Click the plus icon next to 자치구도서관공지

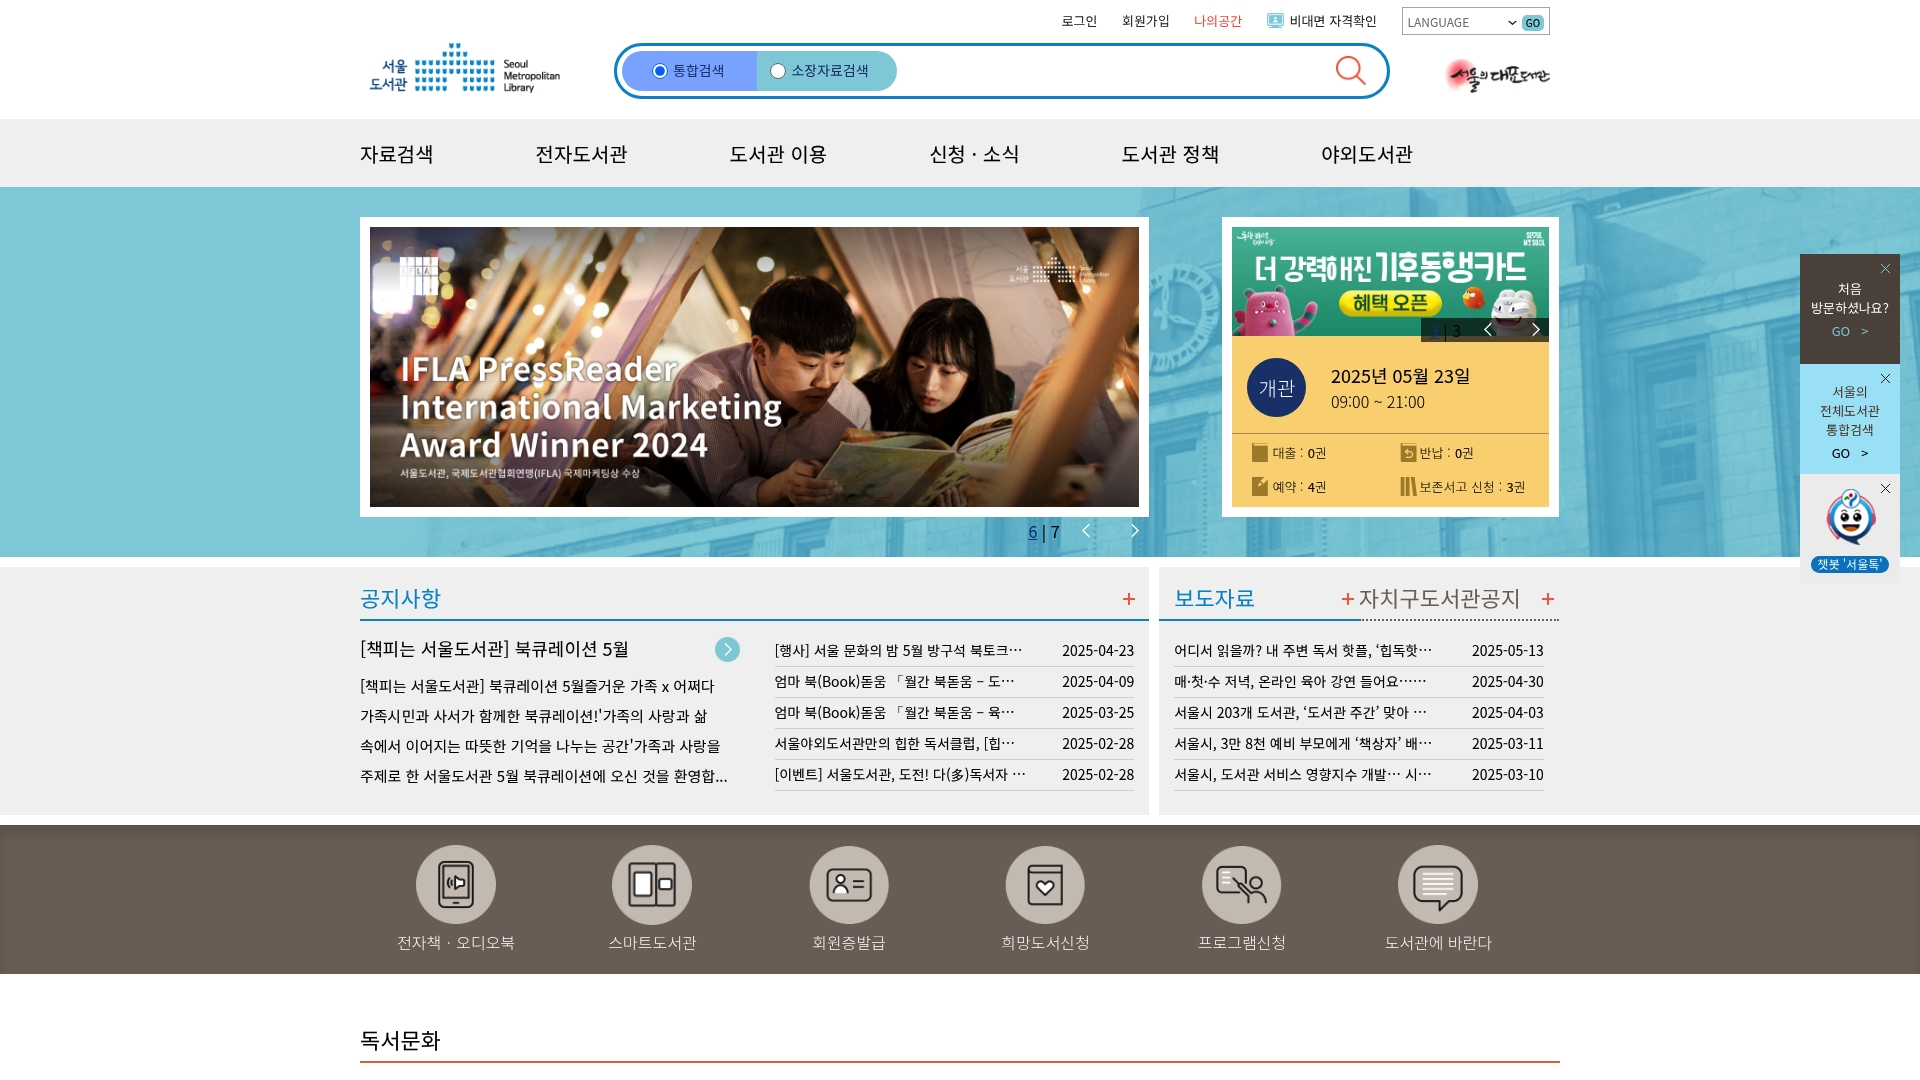pos(1548,599)
